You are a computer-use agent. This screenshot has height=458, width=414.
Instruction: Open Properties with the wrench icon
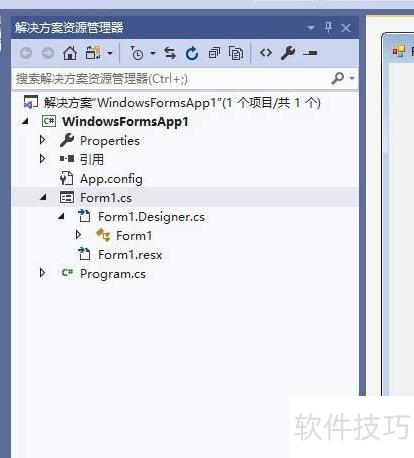point(288,53)
